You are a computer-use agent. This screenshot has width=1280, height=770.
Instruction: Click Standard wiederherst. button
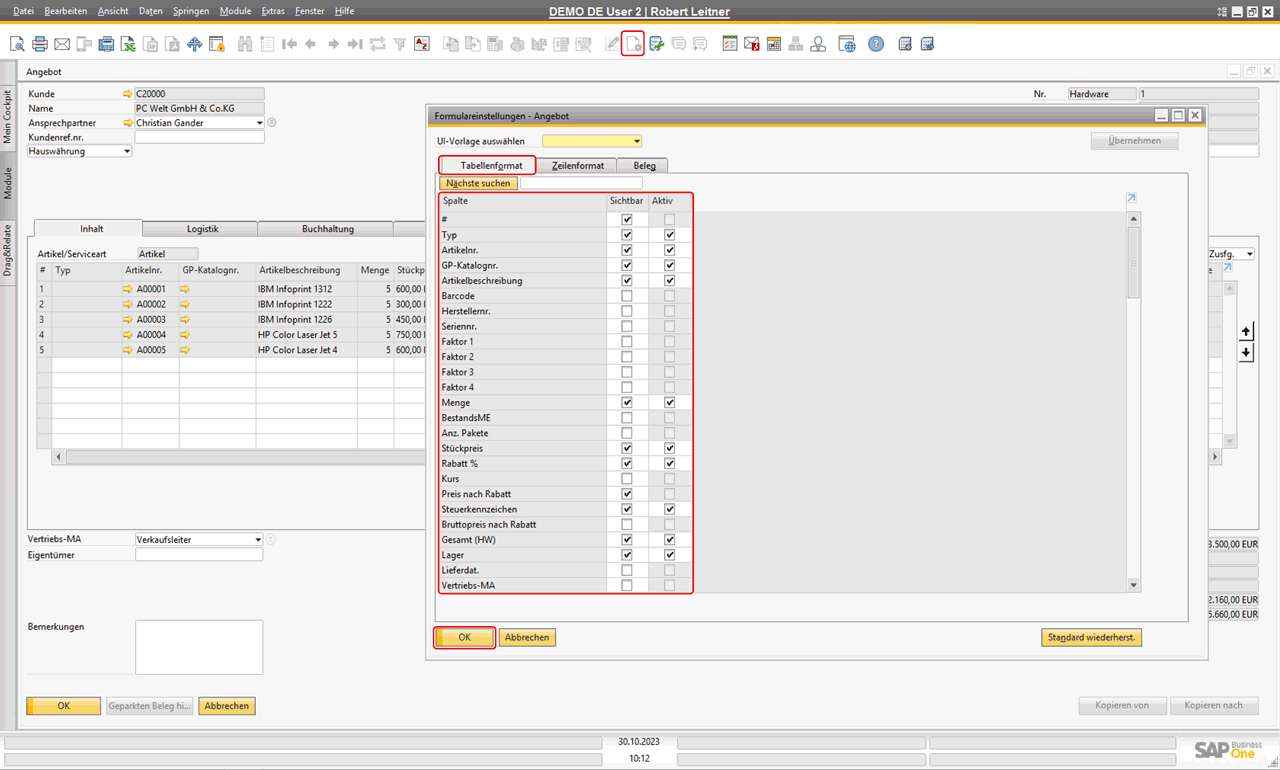(1091, 637)
